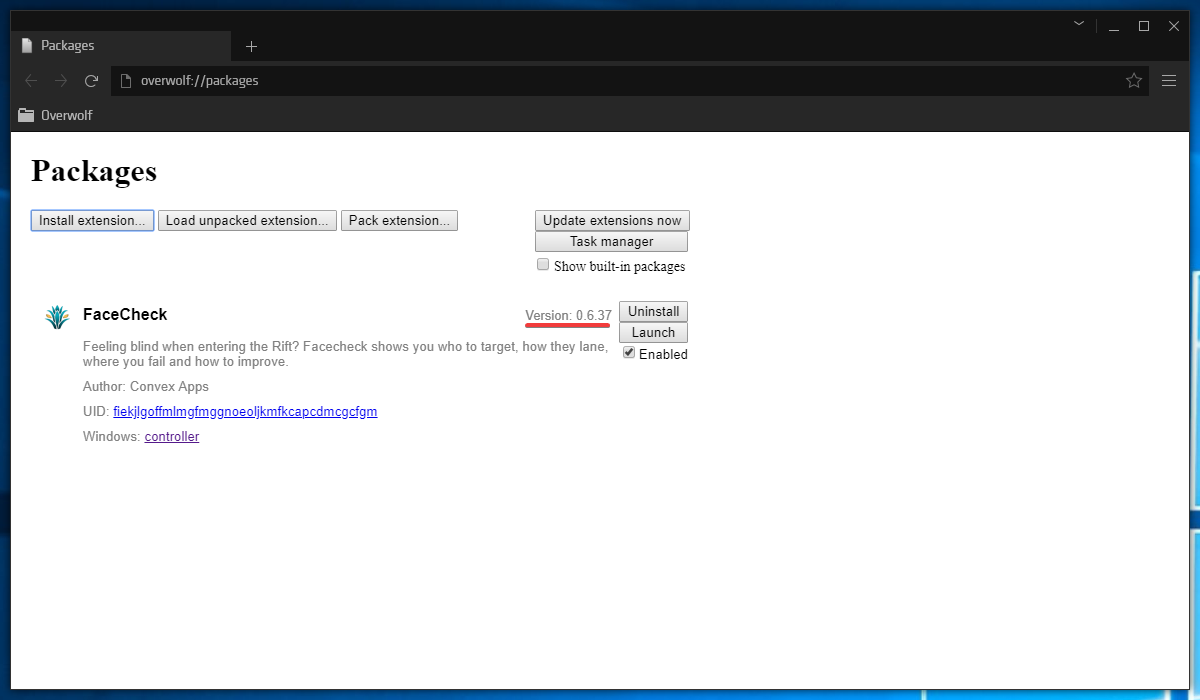Click the page icon in address bar
This screenshot has height=700, width=1200.
[126, 81]
